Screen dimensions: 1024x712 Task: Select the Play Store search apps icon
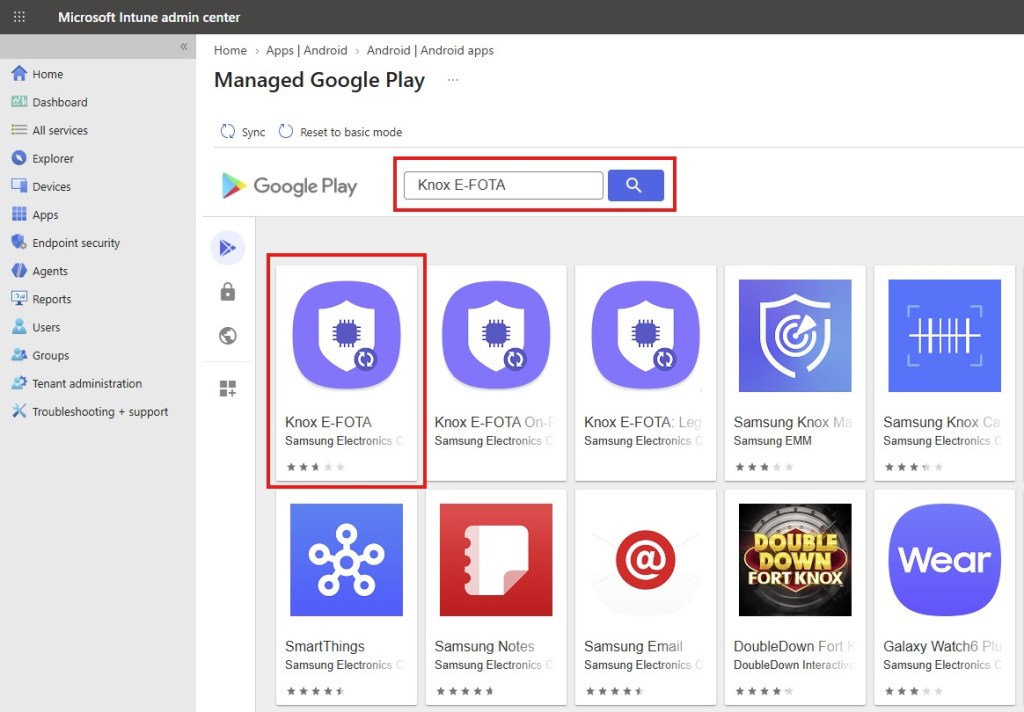pyautogui.click(x=227, y=248)
